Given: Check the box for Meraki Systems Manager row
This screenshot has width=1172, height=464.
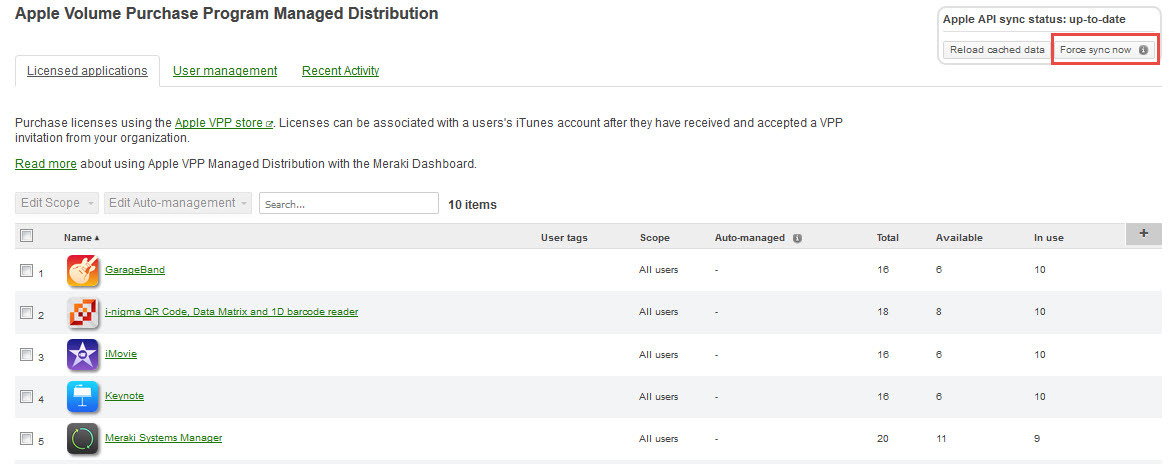Looking at the screenshot, I should [x=27, y=439].
